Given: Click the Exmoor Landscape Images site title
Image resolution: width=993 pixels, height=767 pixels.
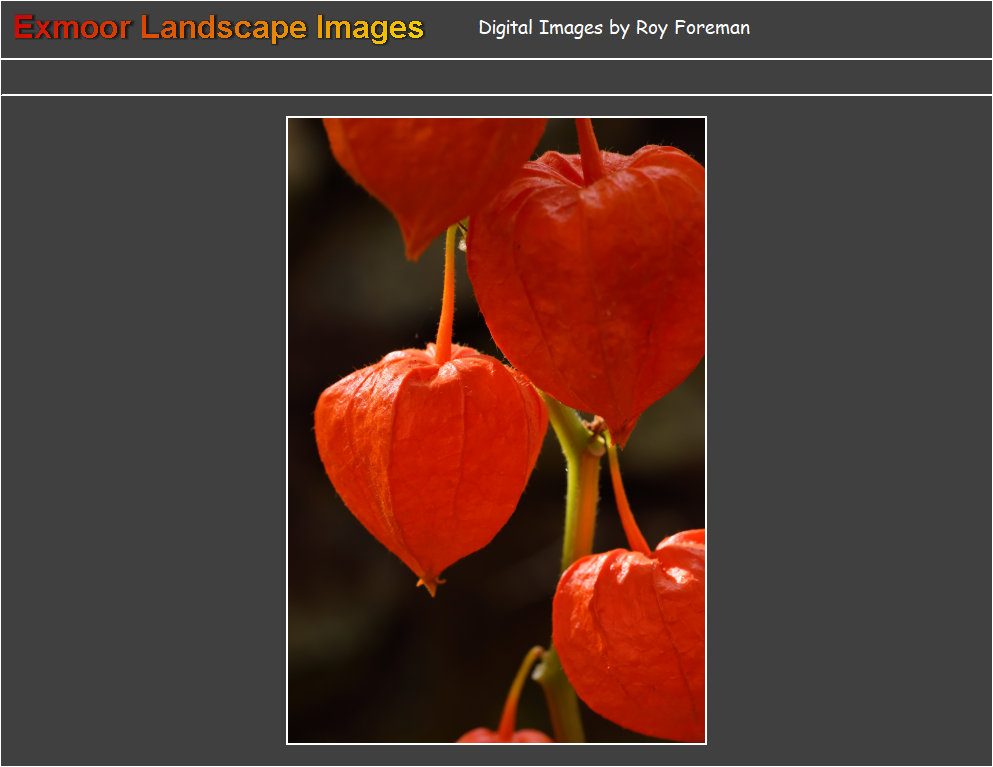Looking at the screenshot, I should 215,28.
